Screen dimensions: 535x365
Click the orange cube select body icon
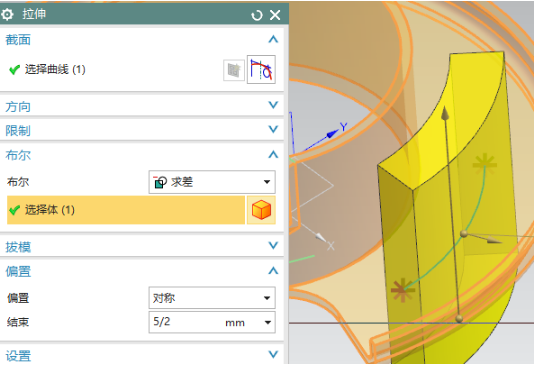point(261,210)
